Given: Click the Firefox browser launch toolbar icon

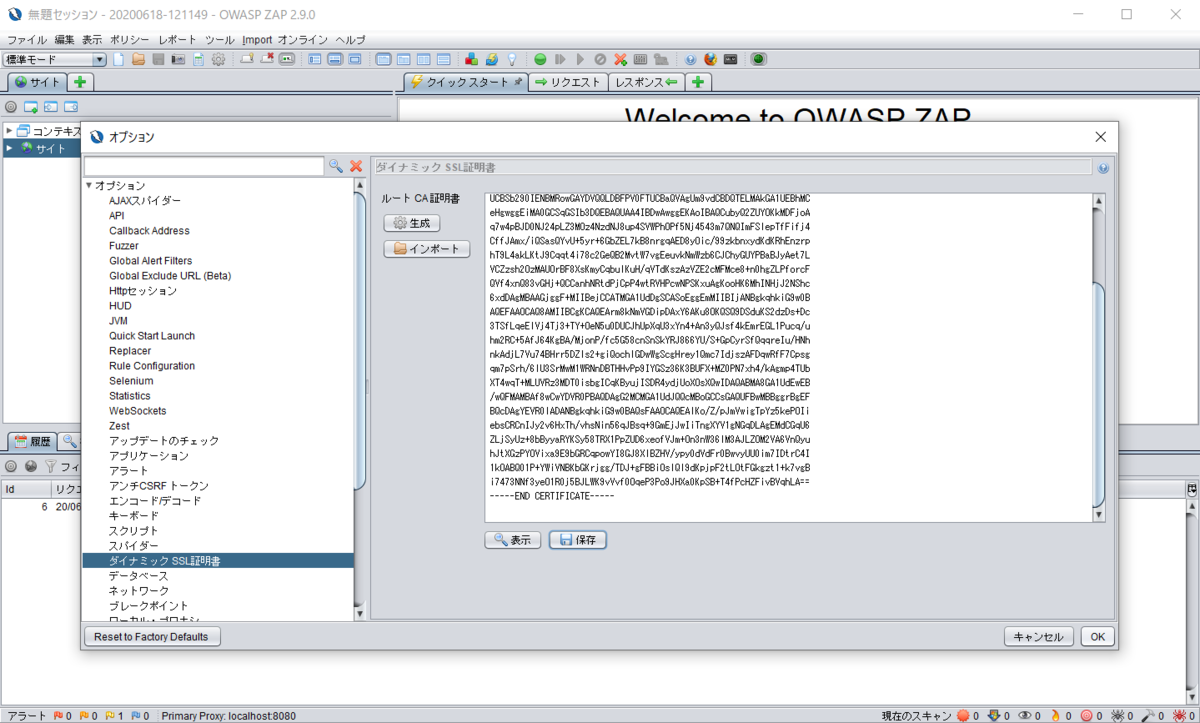Looking at the screenshot, I should 710,60.
